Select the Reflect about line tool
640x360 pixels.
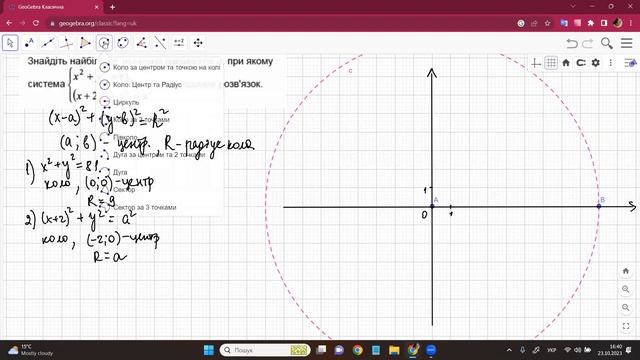(x=160, y=43)
